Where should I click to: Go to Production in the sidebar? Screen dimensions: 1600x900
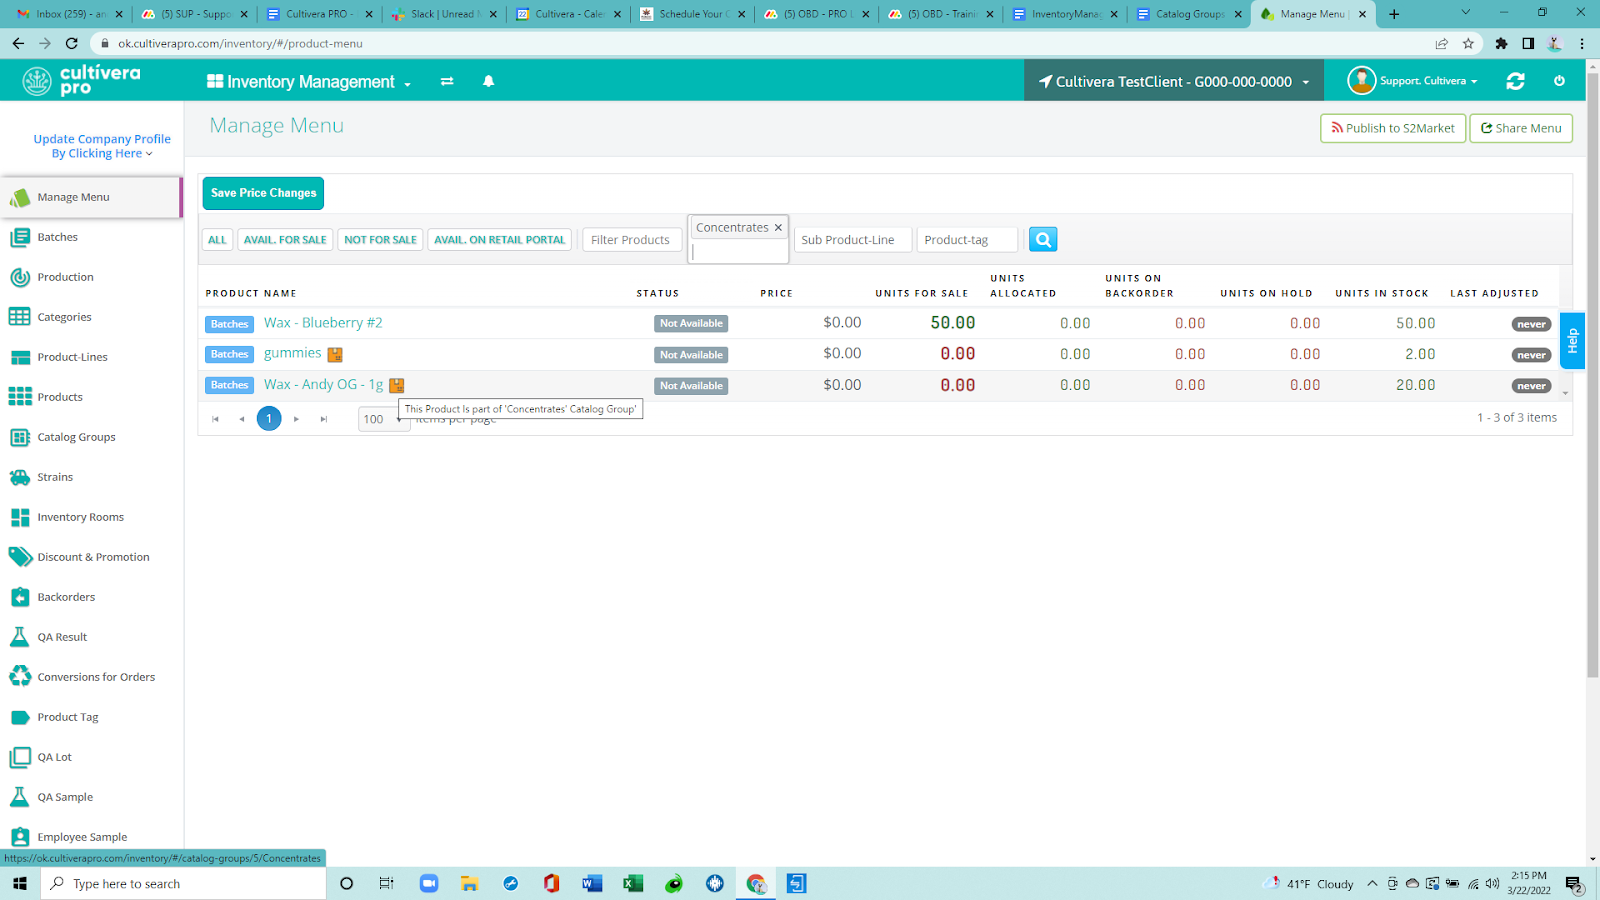65,277
